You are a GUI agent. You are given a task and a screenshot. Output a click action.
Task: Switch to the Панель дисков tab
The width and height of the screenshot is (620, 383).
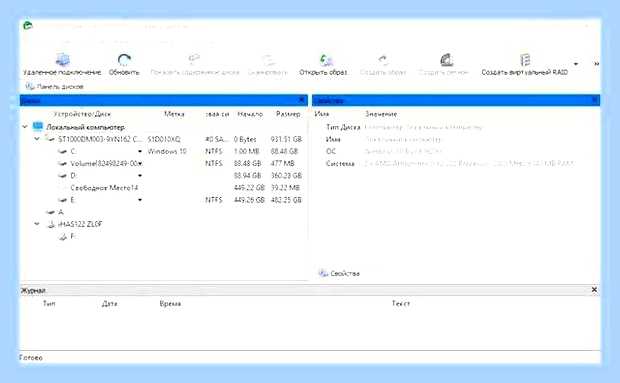click(x=55, y=87)
